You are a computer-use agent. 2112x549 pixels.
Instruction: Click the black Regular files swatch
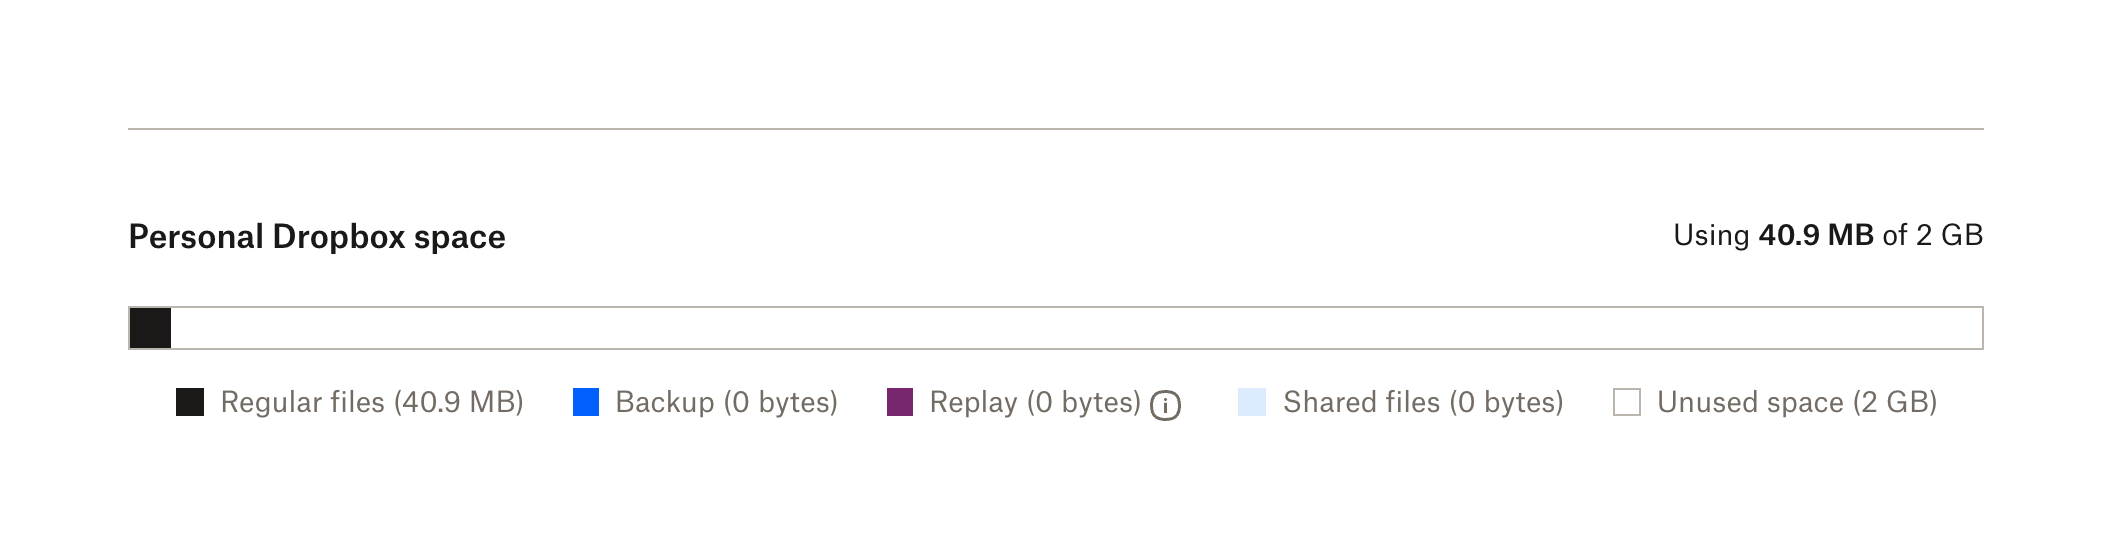pos(190,402)
